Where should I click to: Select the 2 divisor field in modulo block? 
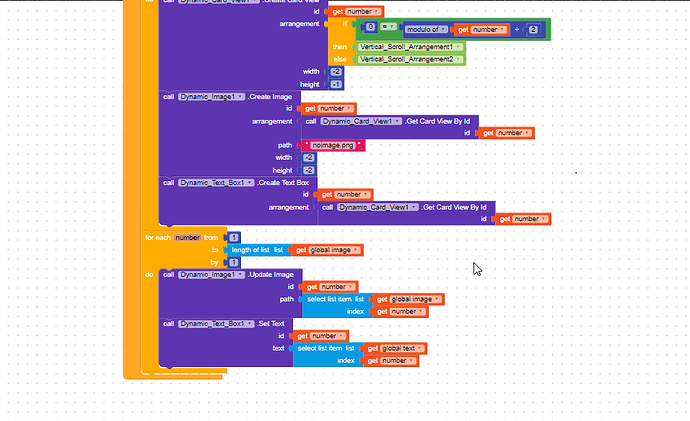point(533,29)
